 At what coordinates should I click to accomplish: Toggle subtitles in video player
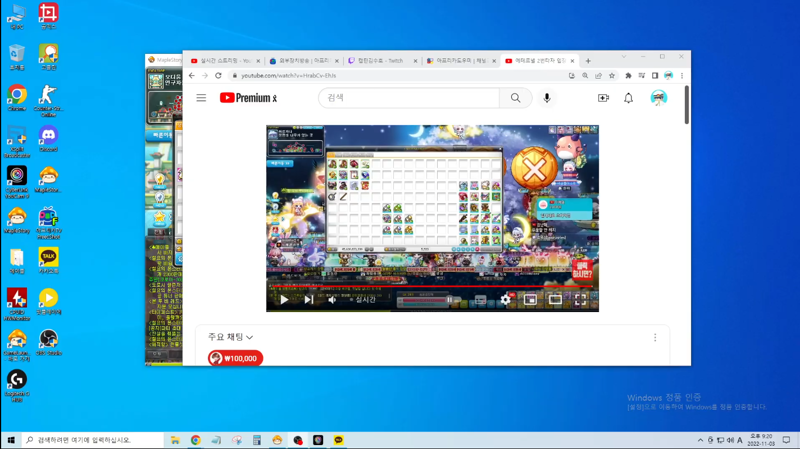pos(480,300)
